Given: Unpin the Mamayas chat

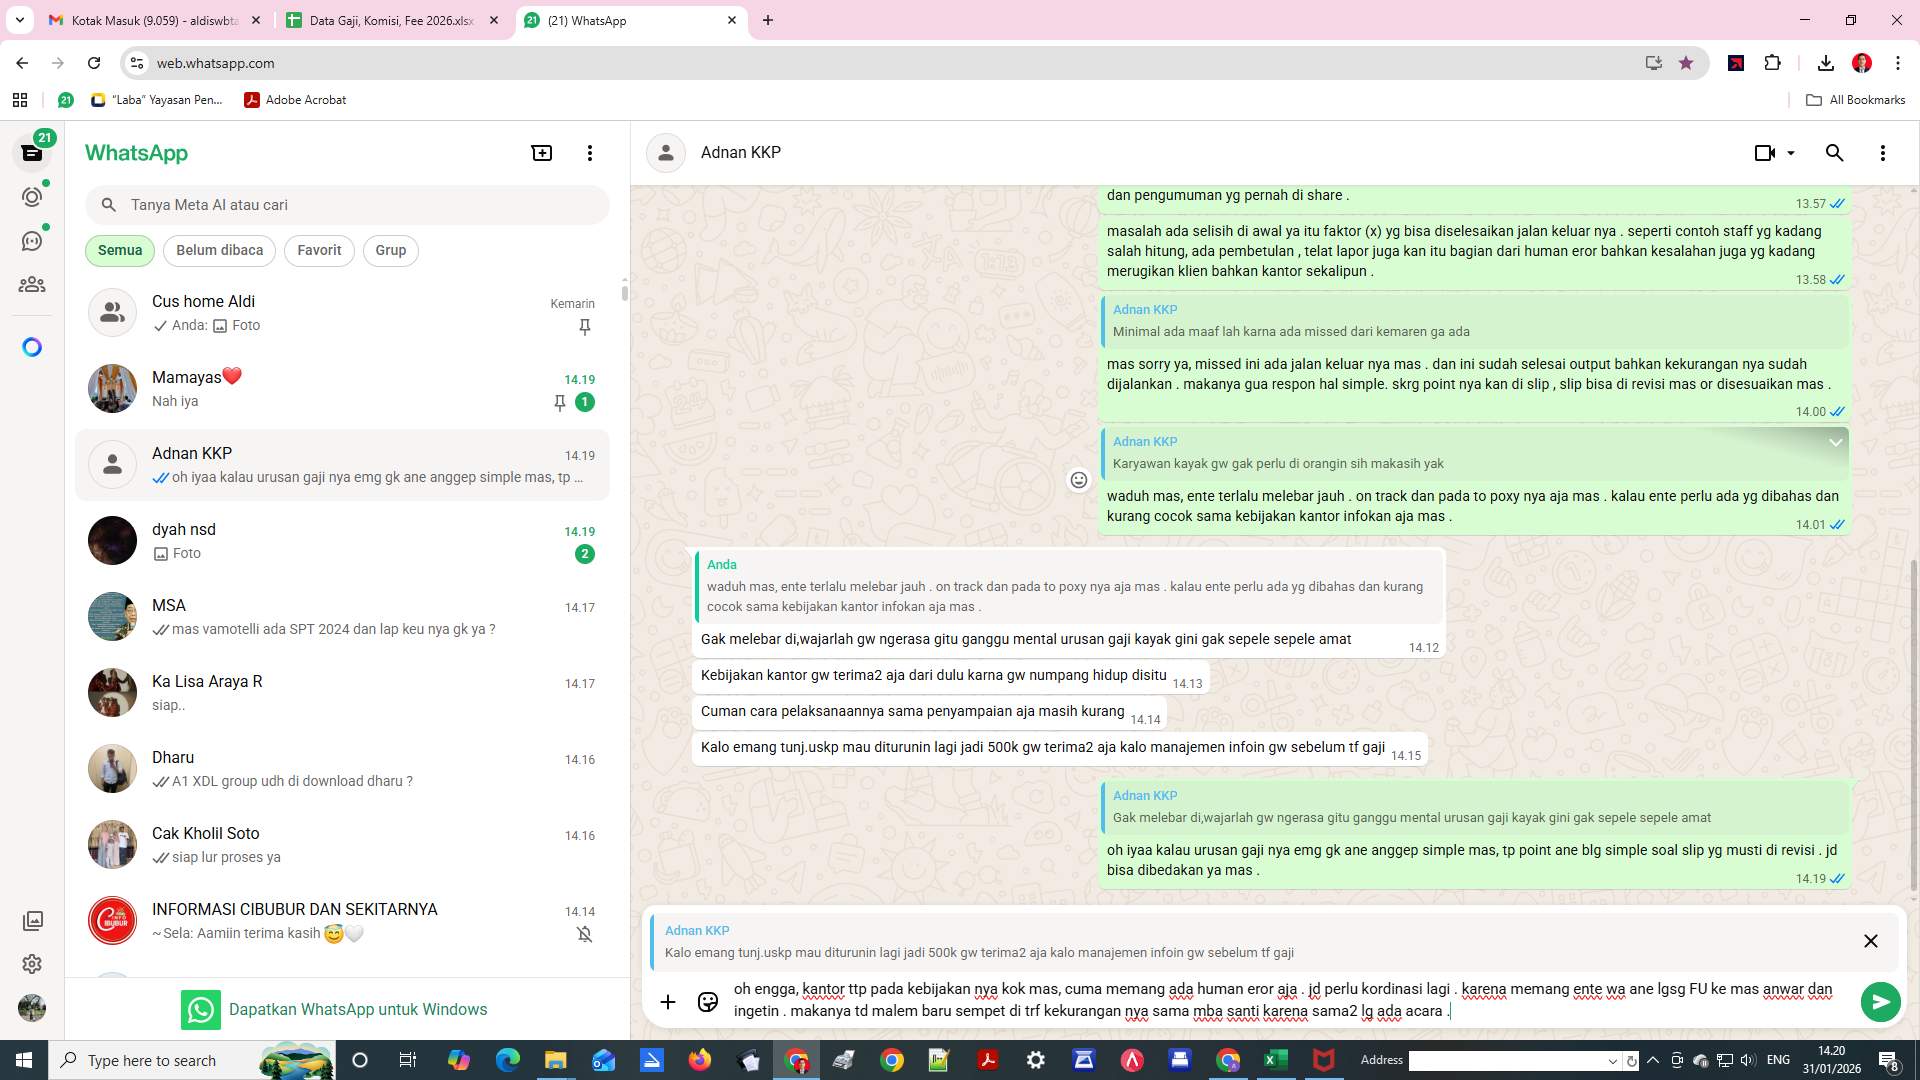Looking at the screenshot, I should click(560, 403).
